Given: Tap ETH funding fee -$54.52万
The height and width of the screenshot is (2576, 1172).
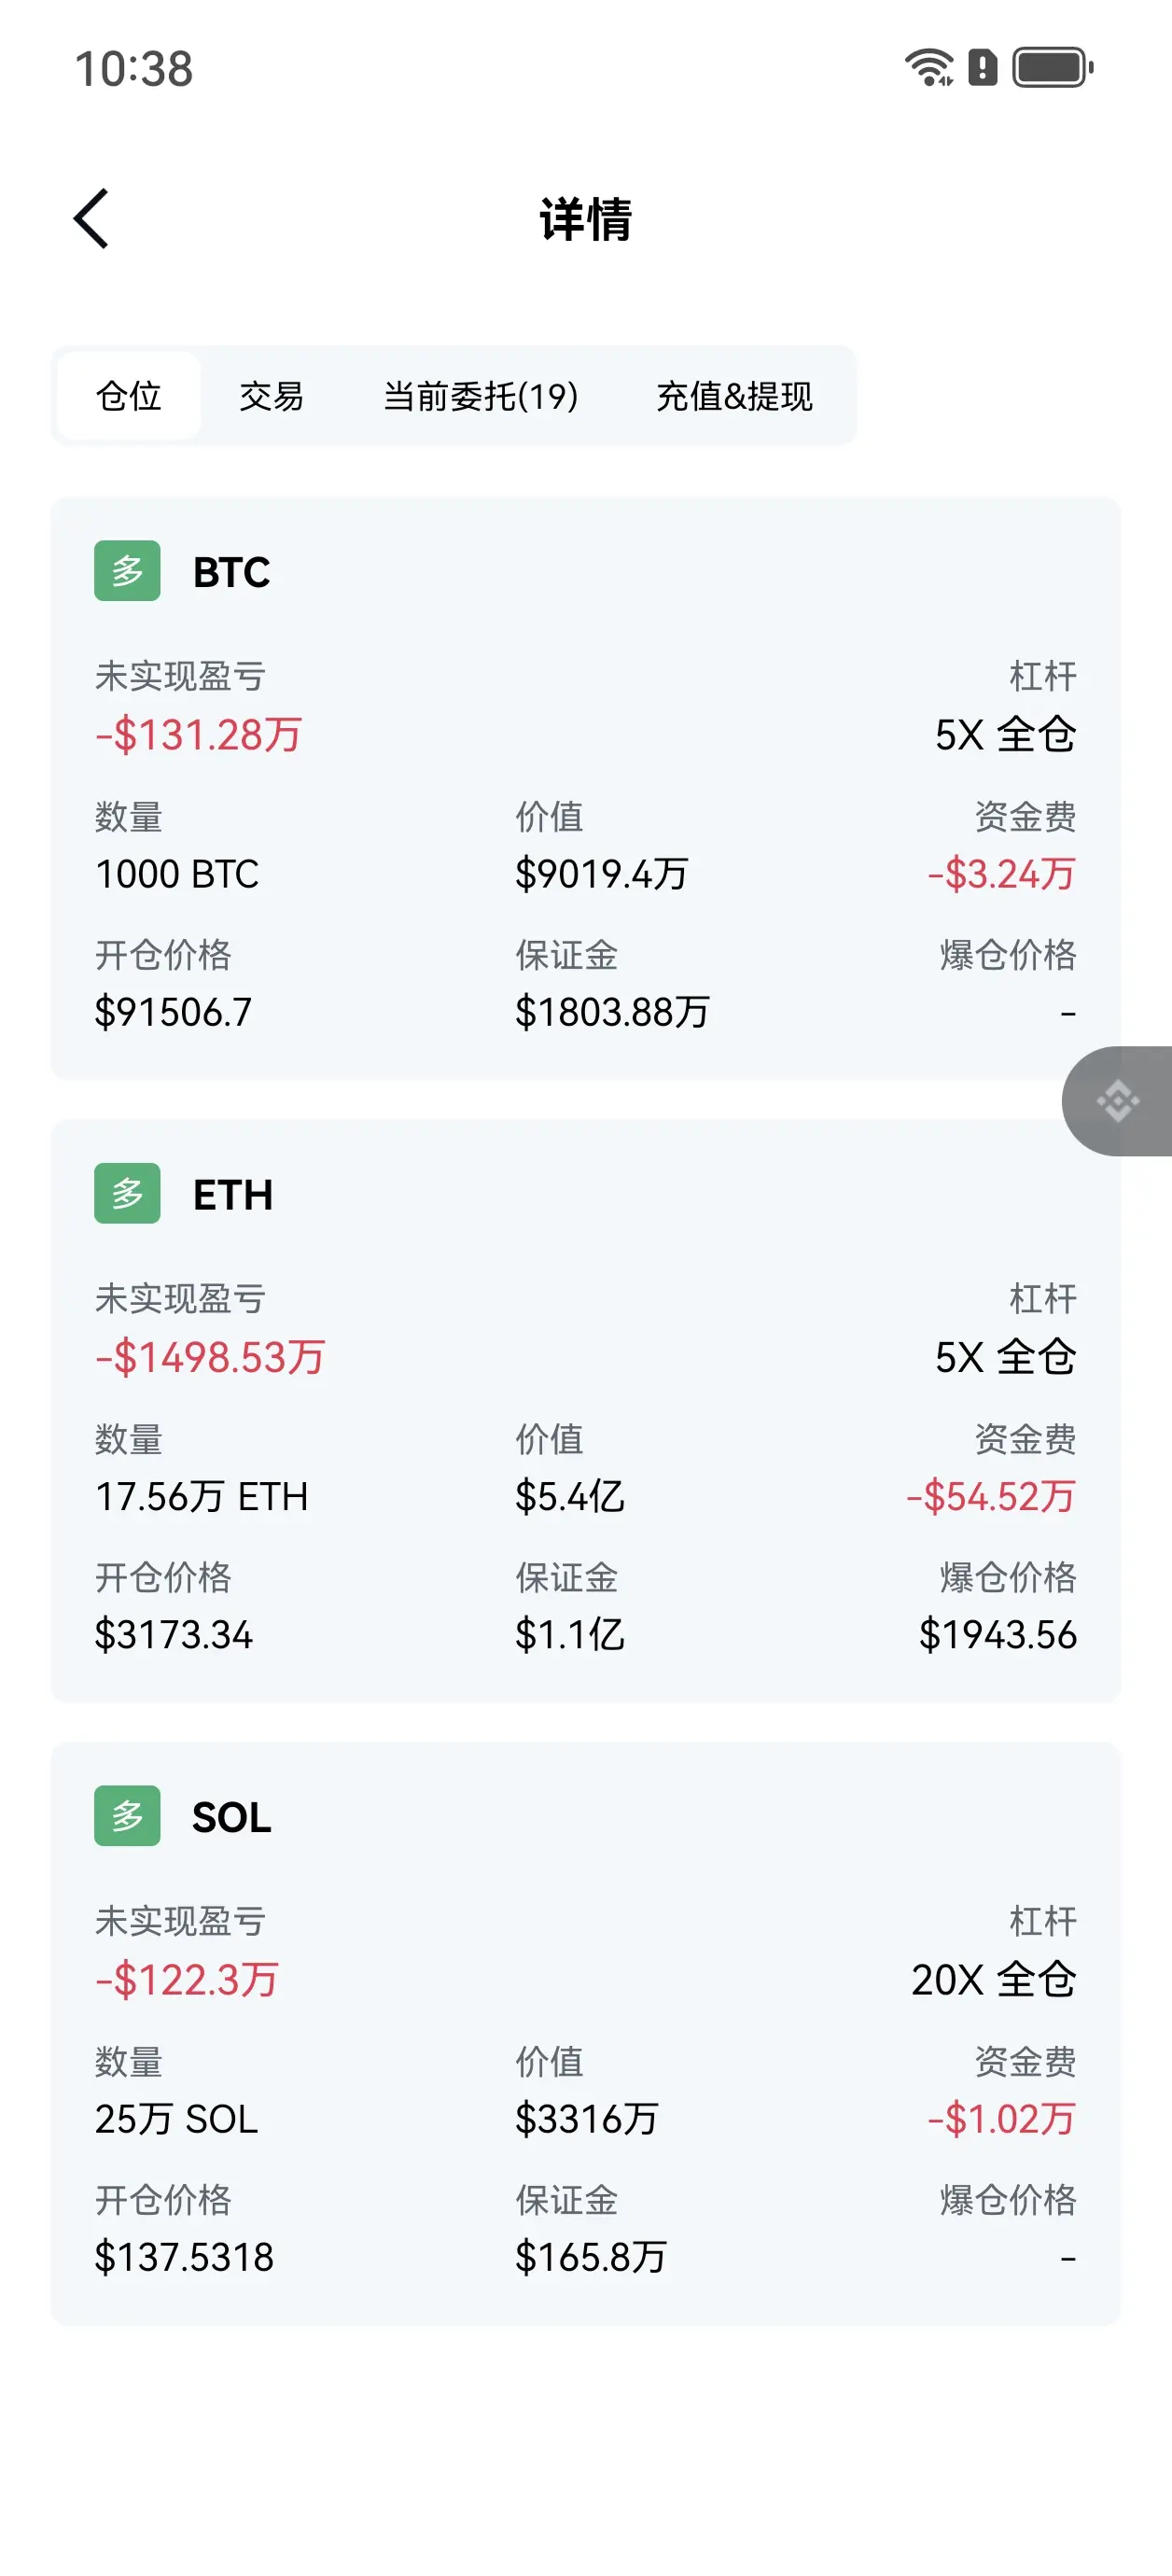Looking at the screenshot, I should pos(990,1496).
